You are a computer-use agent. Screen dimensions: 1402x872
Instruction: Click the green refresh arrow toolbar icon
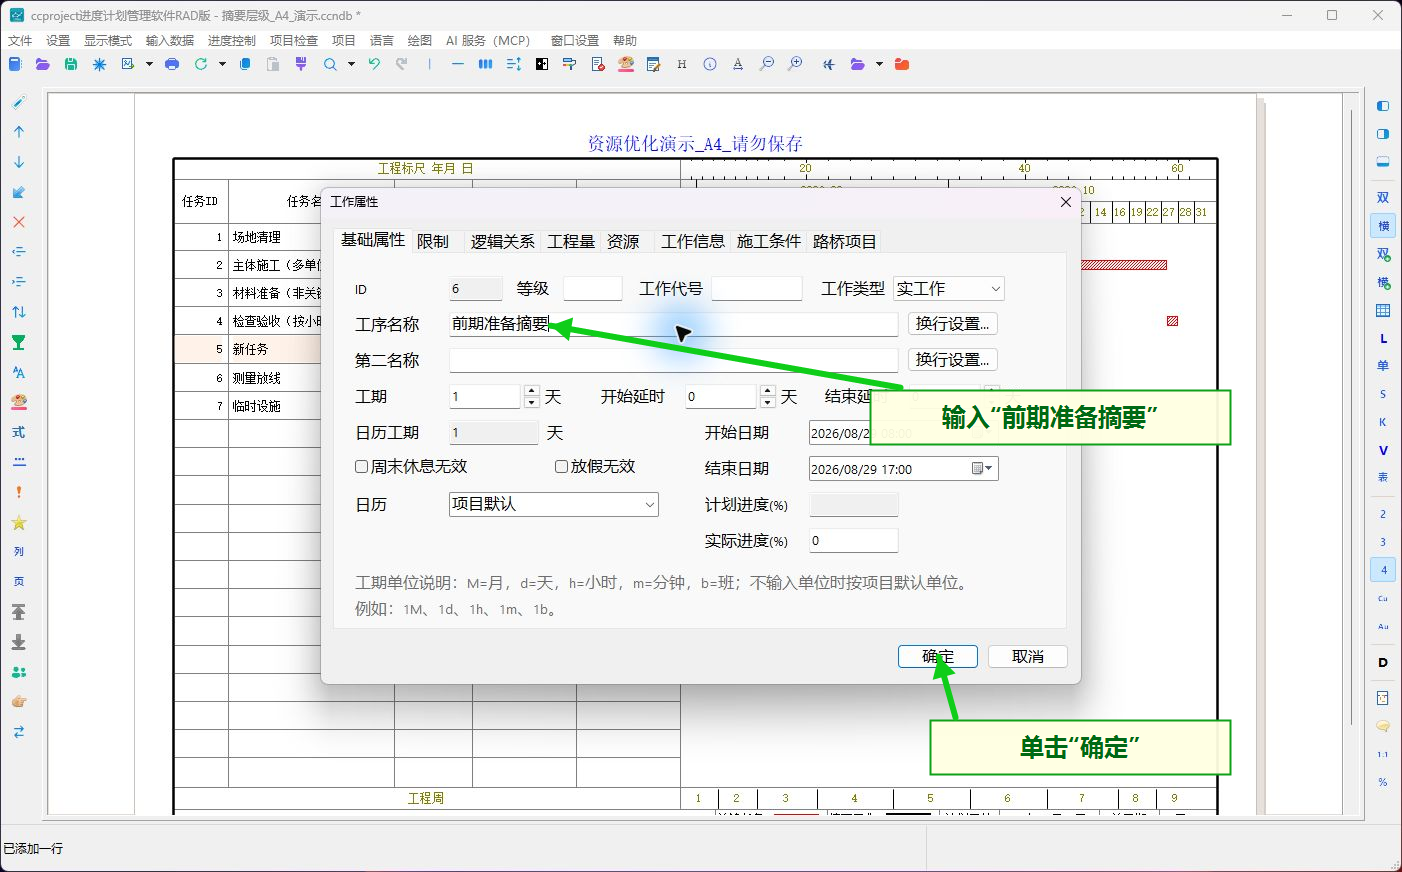point(201,64)
